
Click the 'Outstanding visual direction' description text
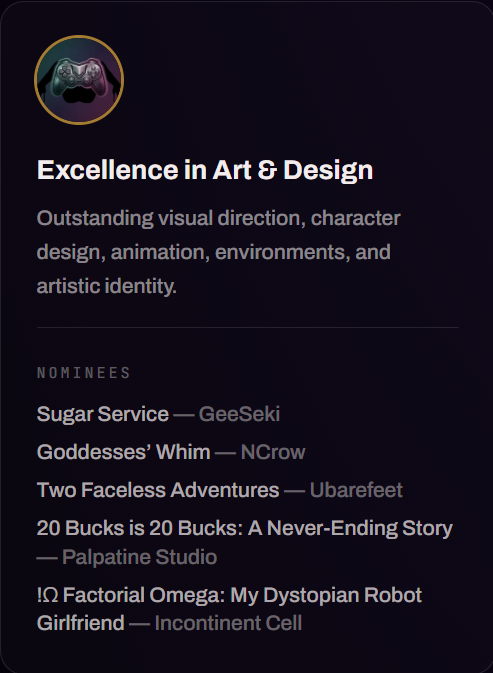click(171, 218)
